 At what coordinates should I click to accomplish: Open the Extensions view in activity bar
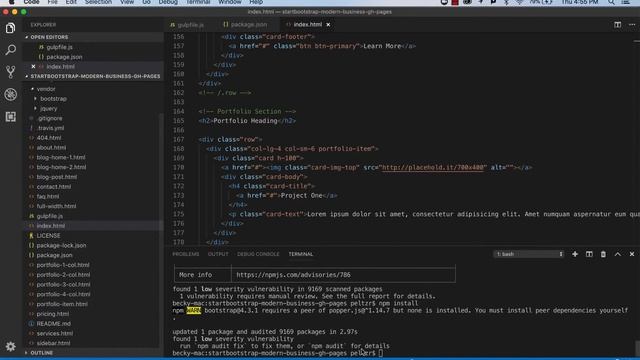pos(11,117)
